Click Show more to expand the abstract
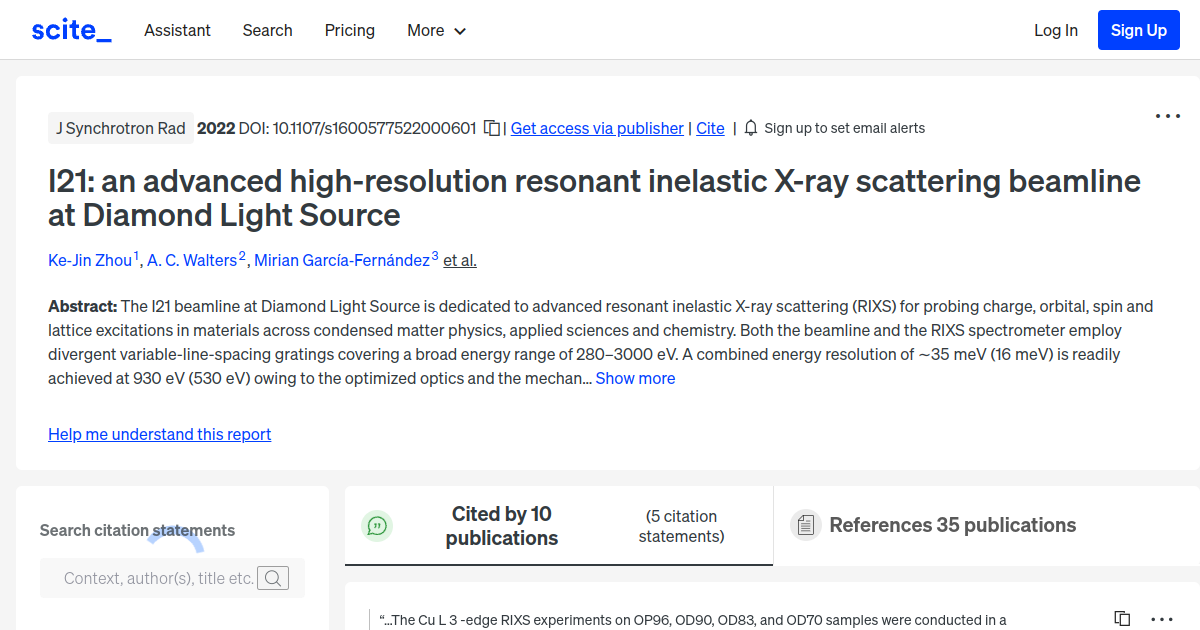The image size is (1200, 630). (x=635, y=378)
